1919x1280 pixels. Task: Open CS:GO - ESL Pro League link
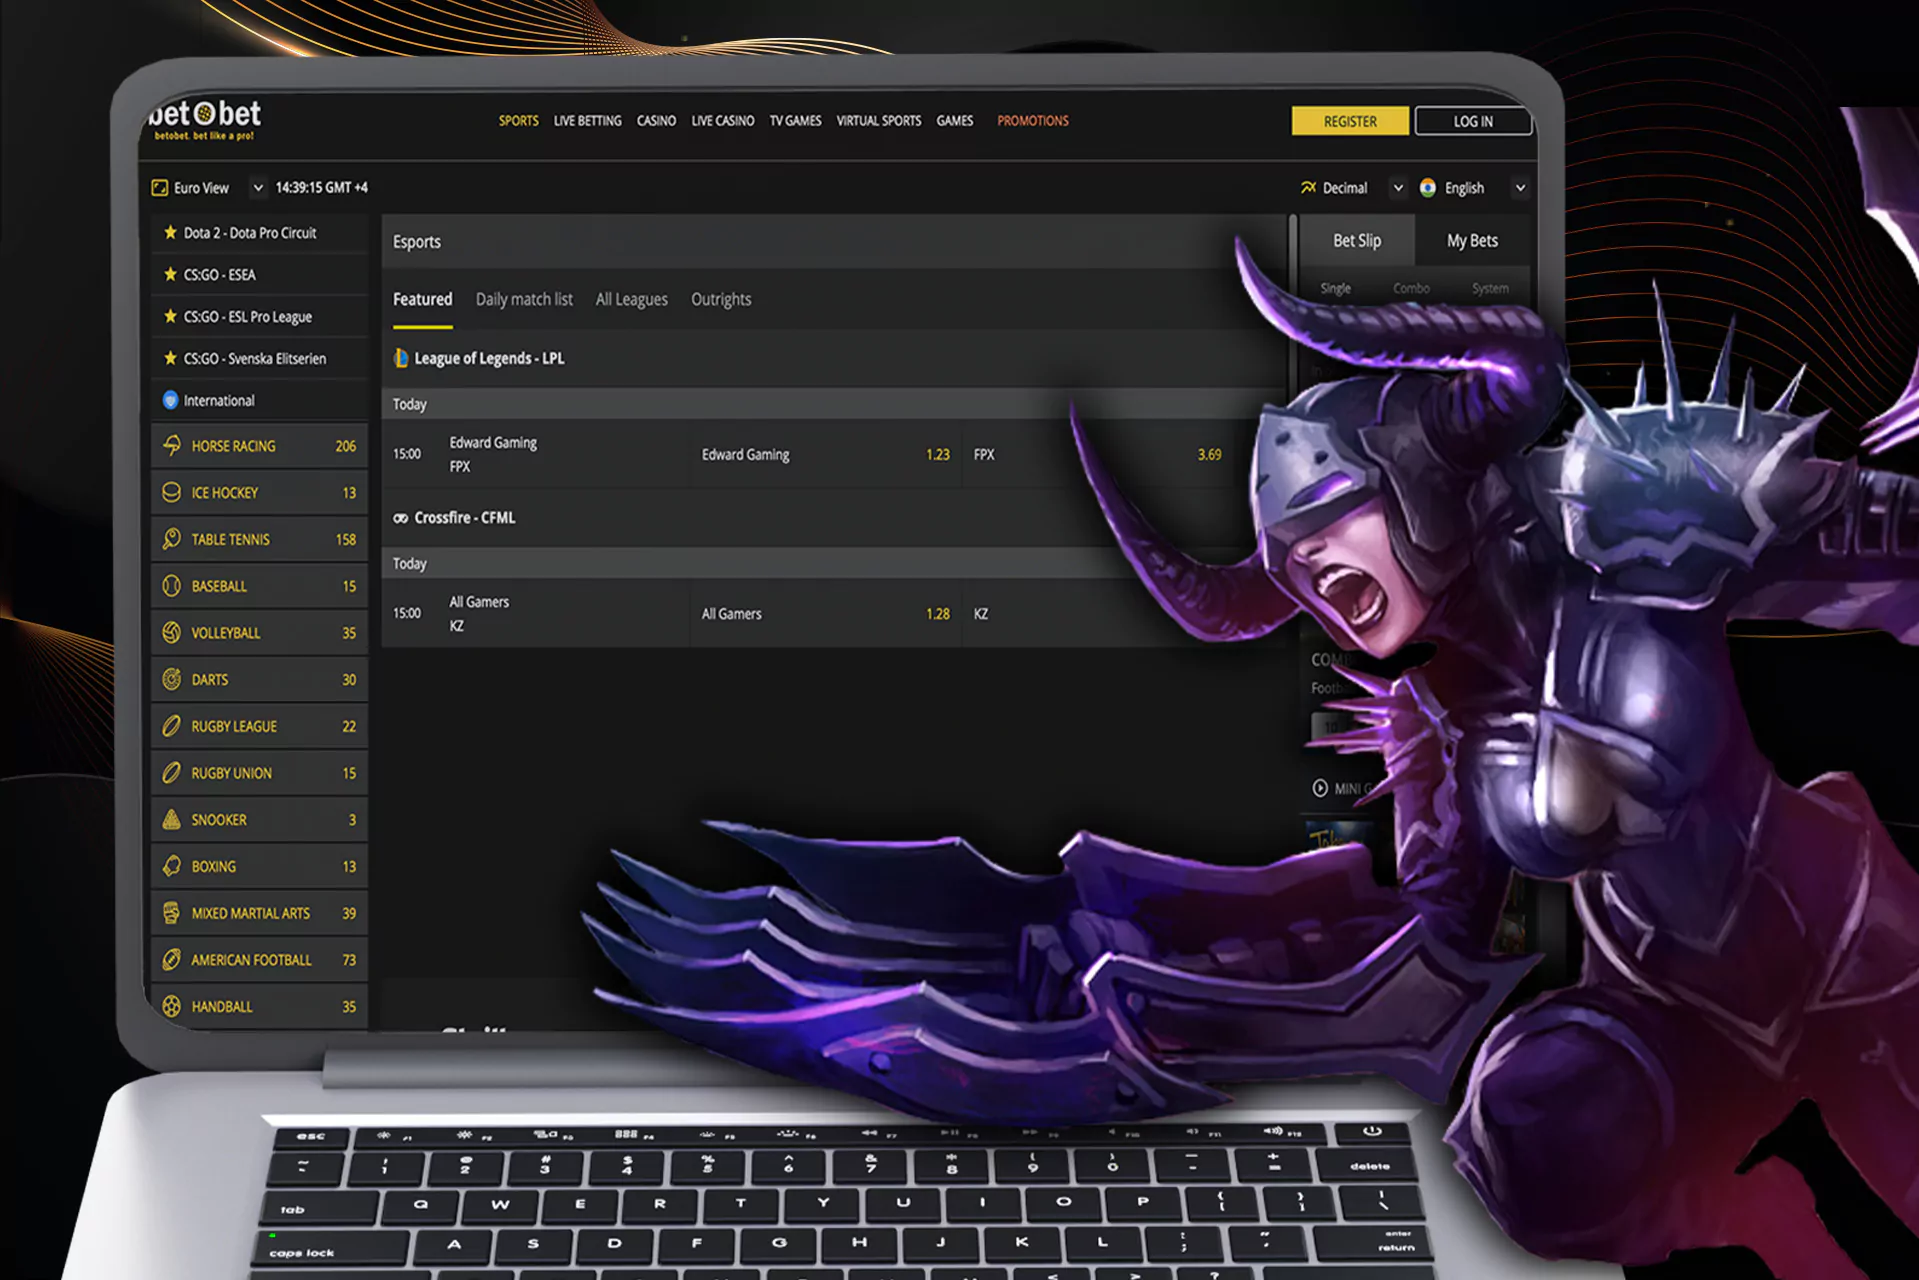pos(247,316)
